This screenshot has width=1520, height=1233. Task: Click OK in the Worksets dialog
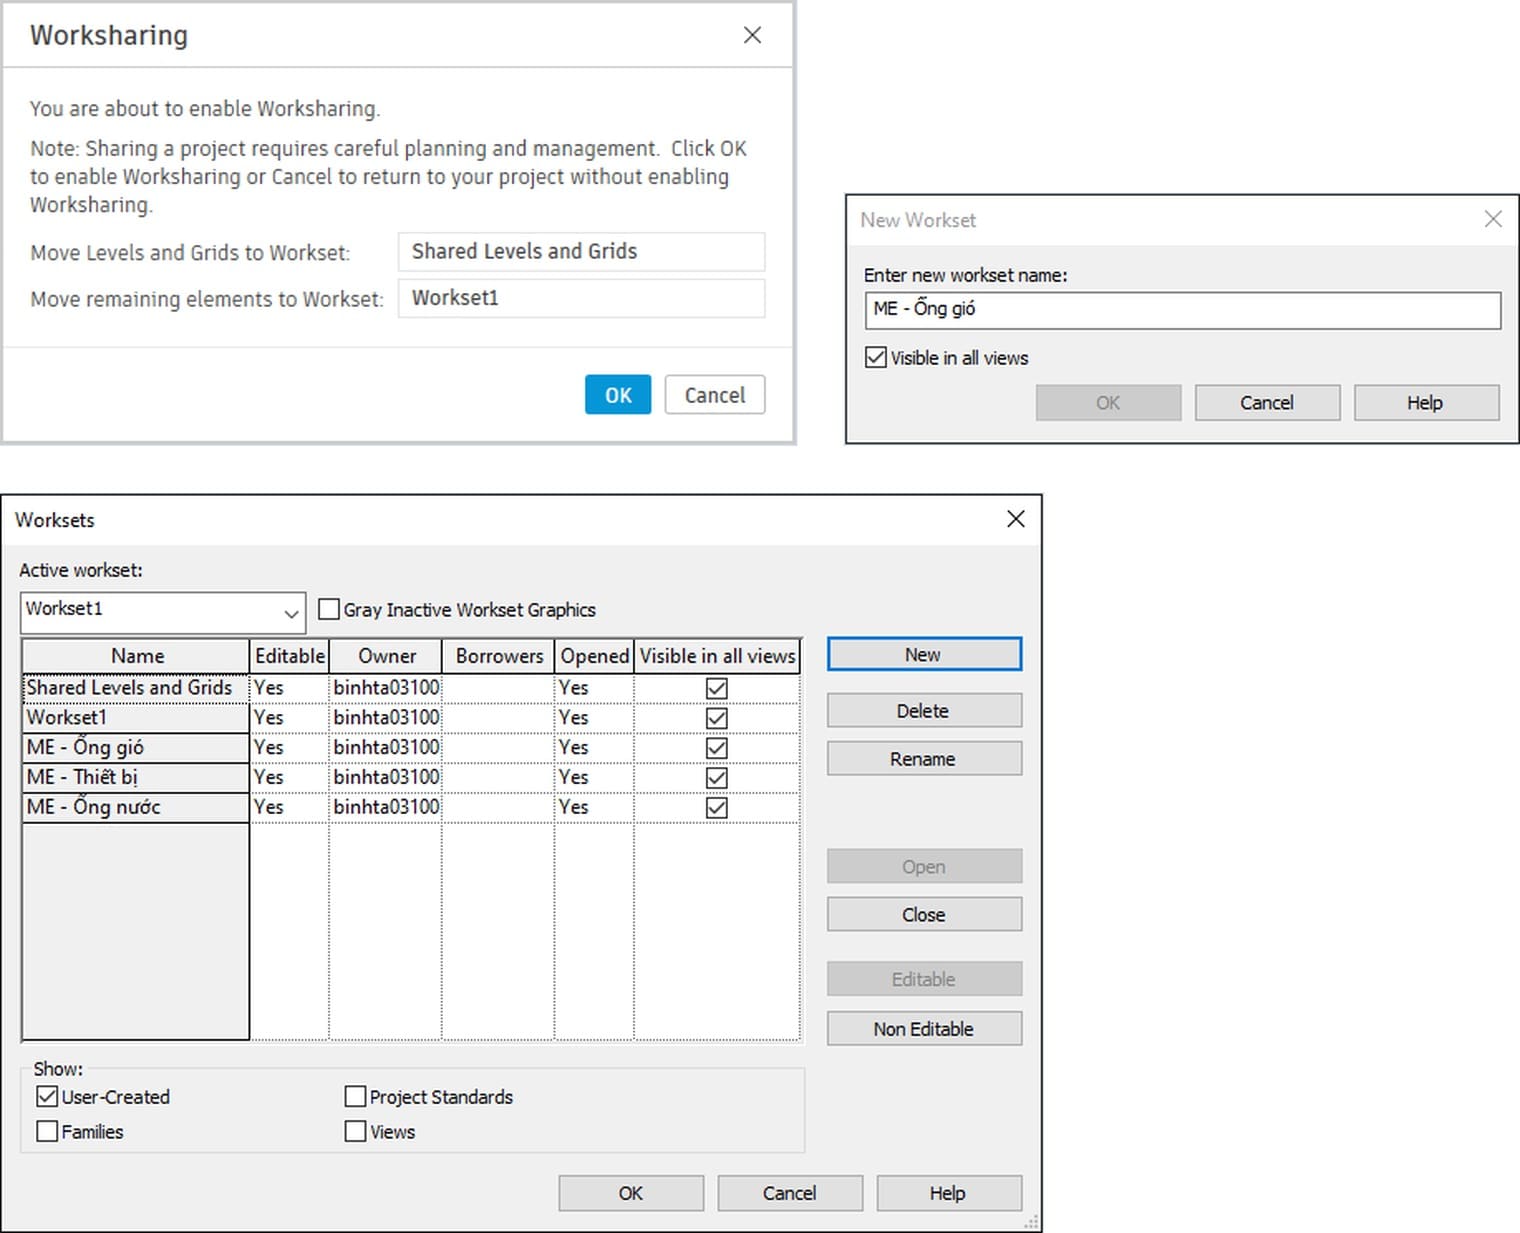coord(631,1193)
